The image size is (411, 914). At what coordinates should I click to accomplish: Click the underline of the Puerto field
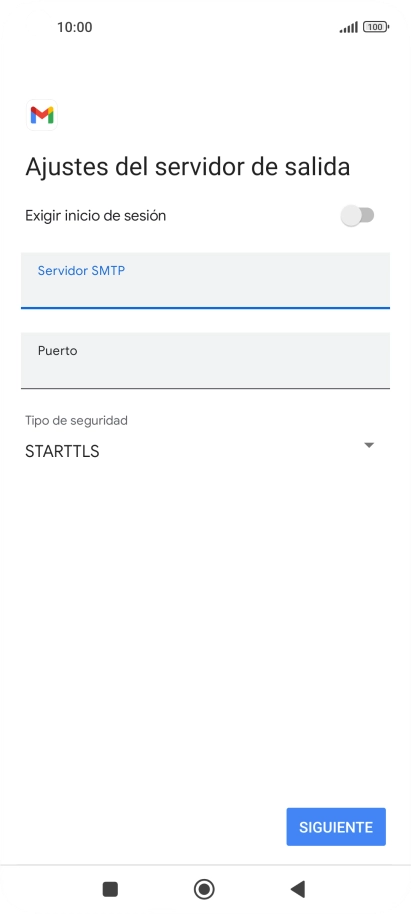click(205, 388)
